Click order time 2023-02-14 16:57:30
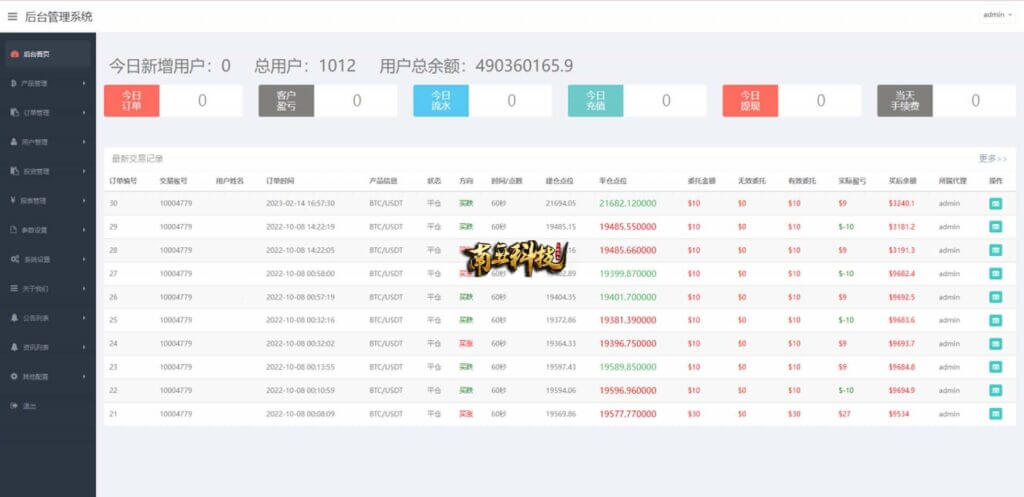Image resolution: width=1024 pixels, height=497 pixels. point(300,204)
